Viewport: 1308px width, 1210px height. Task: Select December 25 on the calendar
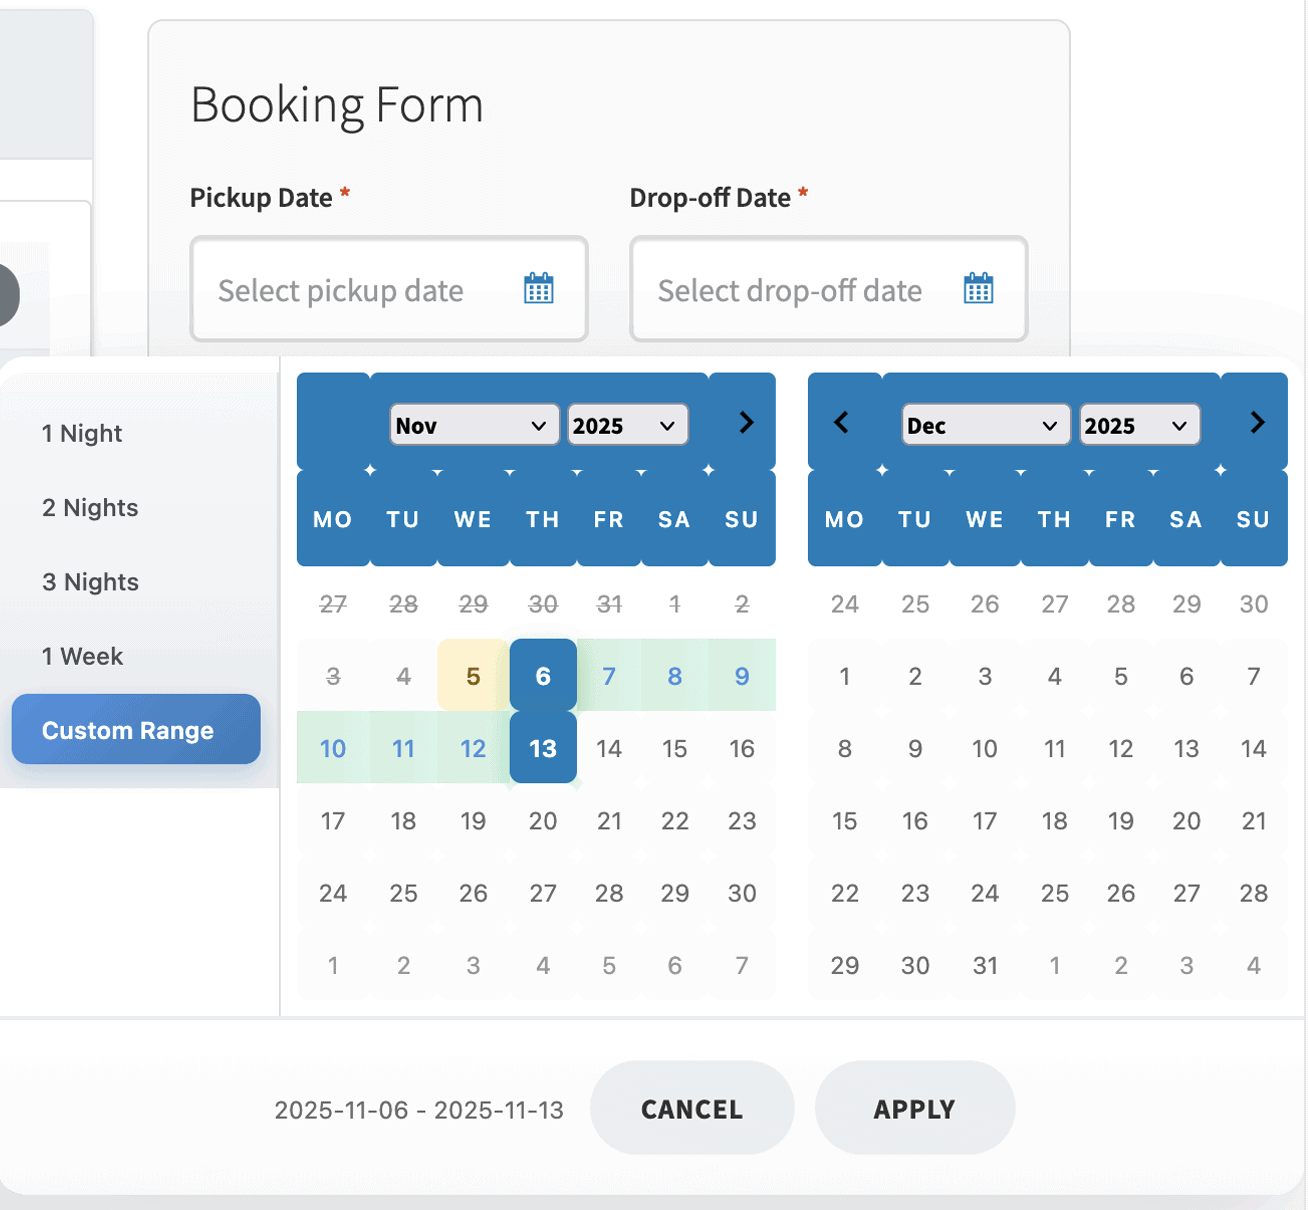[1054, 893]
